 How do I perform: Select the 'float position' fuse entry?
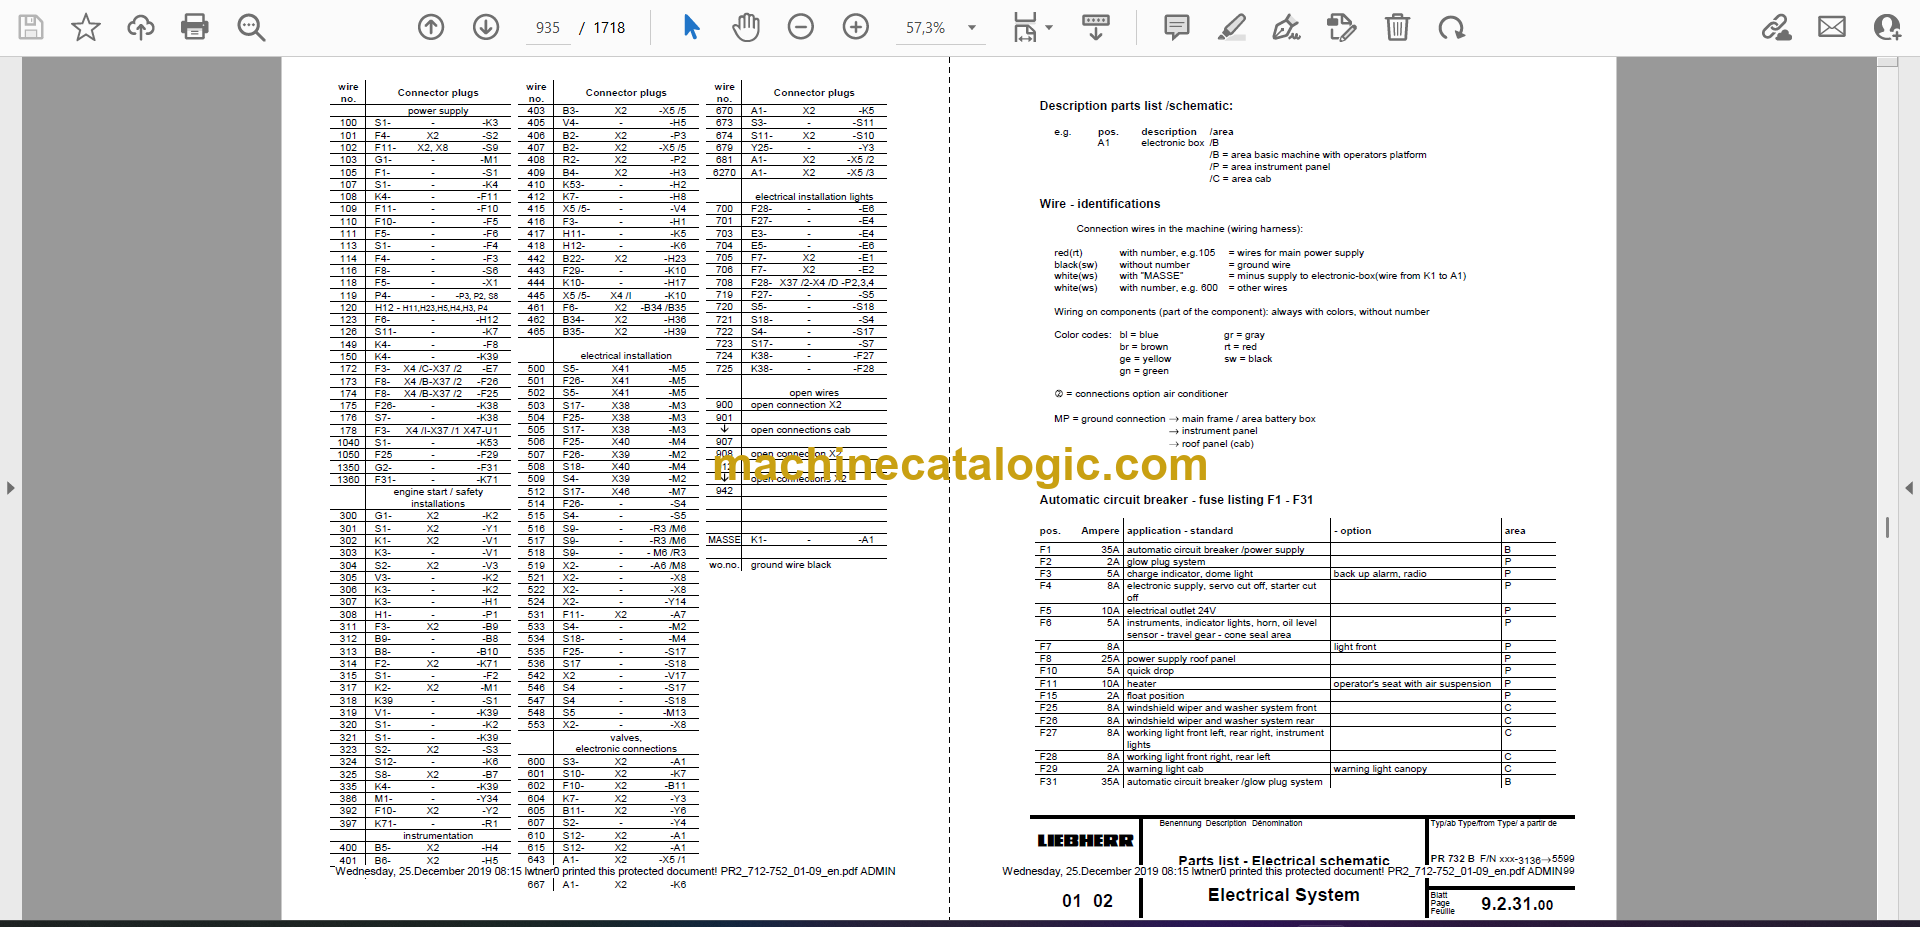[x=1155, y=696]
